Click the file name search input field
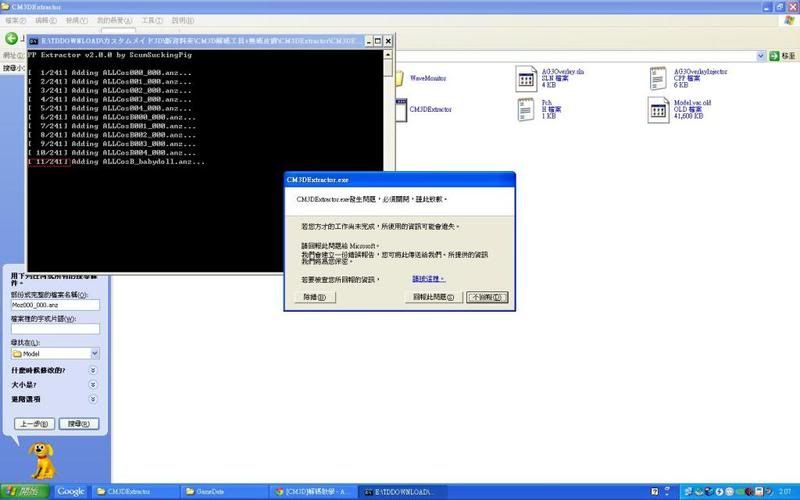This screenshot has height=500, width=800. pos(55,305)
